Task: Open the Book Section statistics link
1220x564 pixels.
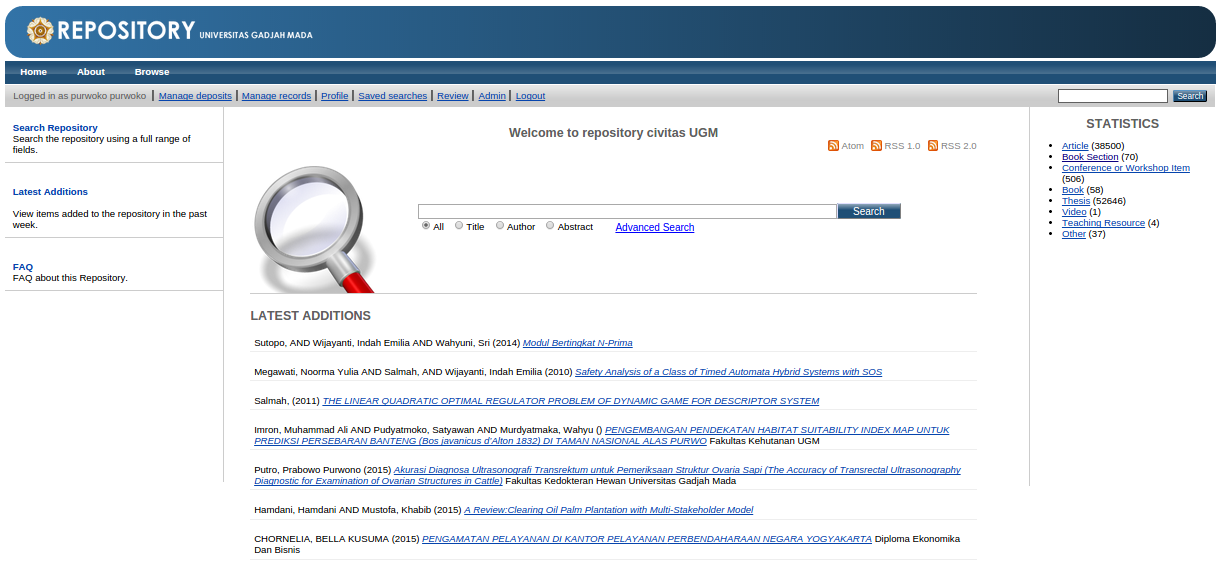Action: pyautogui.click(x=1090, y=157)
